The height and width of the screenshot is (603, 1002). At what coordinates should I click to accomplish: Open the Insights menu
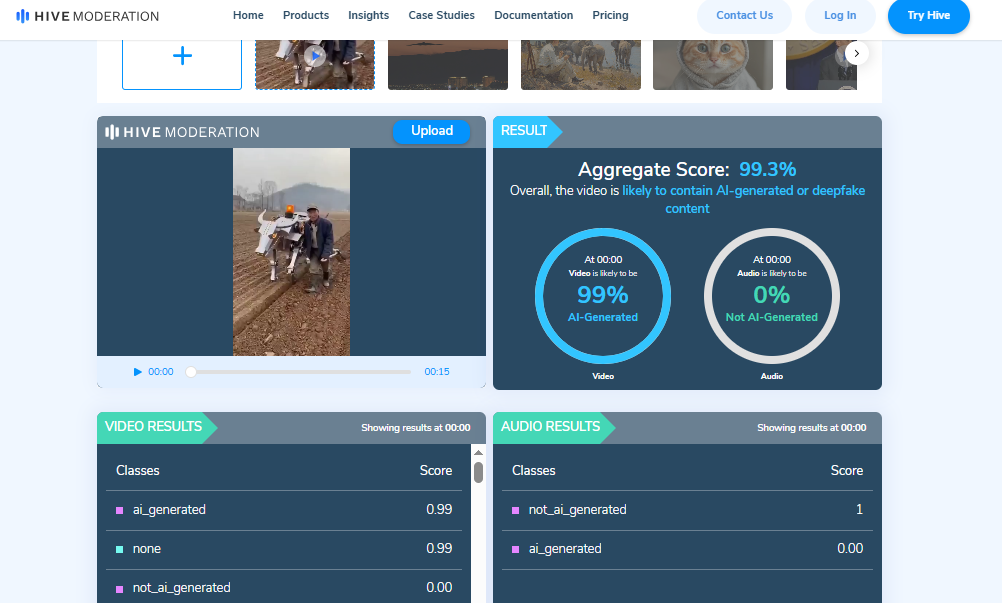[x=368, y=16]
